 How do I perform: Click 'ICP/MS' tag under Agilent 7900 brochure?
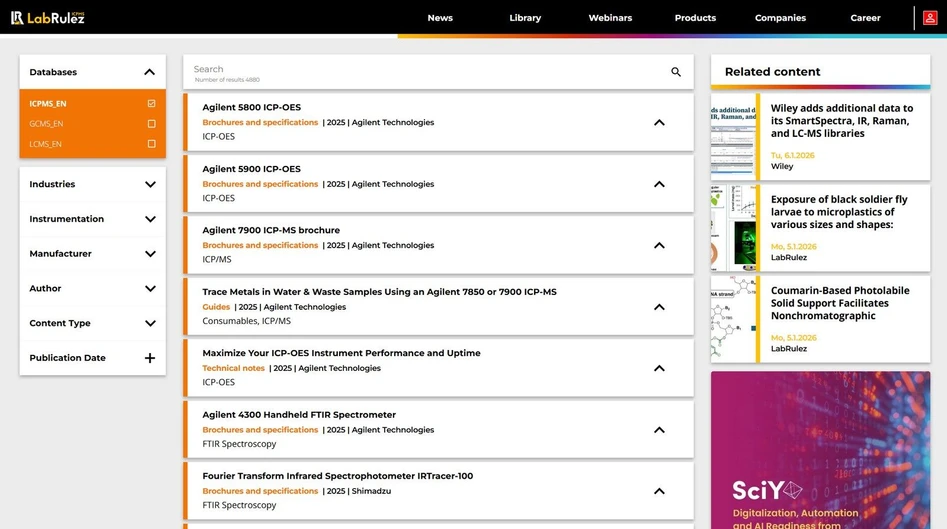(217, 259)
